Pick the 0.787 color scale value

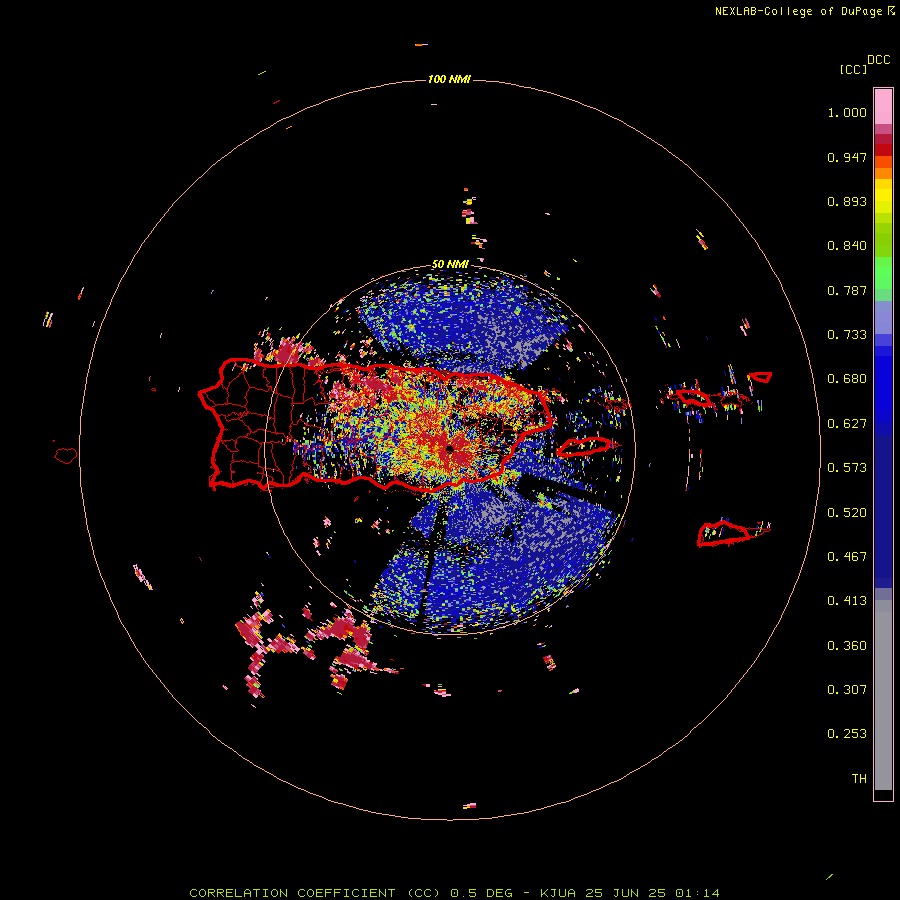point(847,290)
